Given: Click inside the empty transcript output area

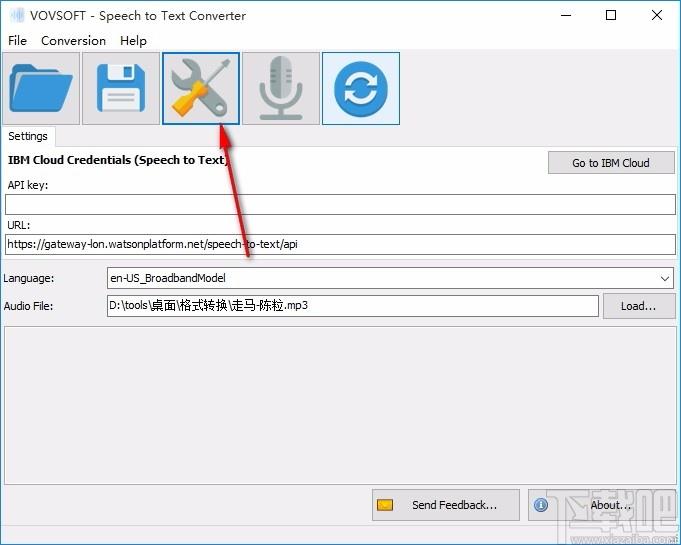Looking at the screenshot, I should (x=340, y=406).
